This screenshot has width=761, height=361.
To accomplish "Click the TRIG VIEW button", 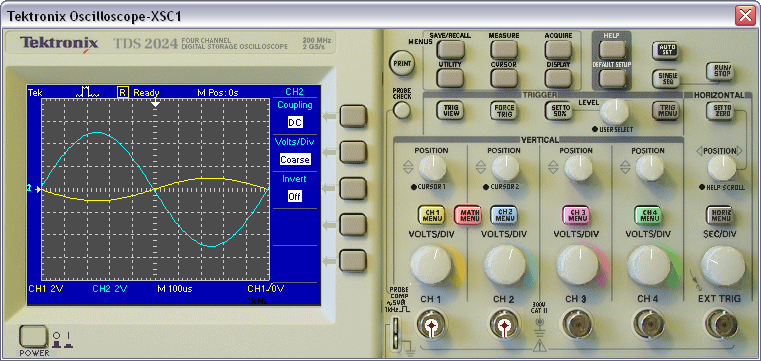I will tap(450, 110).
